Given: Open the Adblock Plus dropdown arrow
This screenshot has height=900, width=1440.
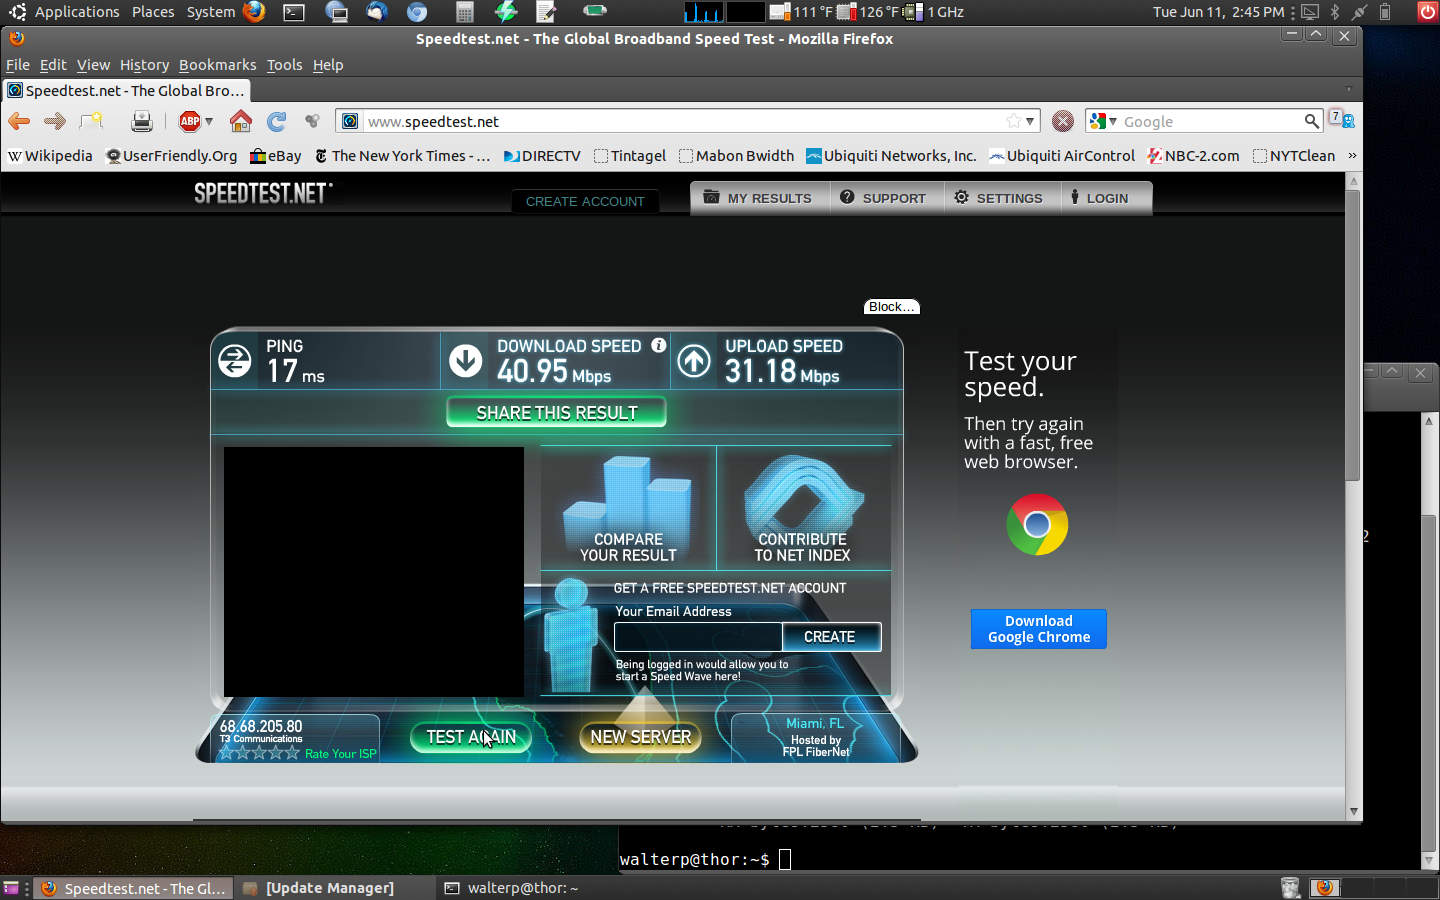Looking at the screenshot, I should point(209,121).
